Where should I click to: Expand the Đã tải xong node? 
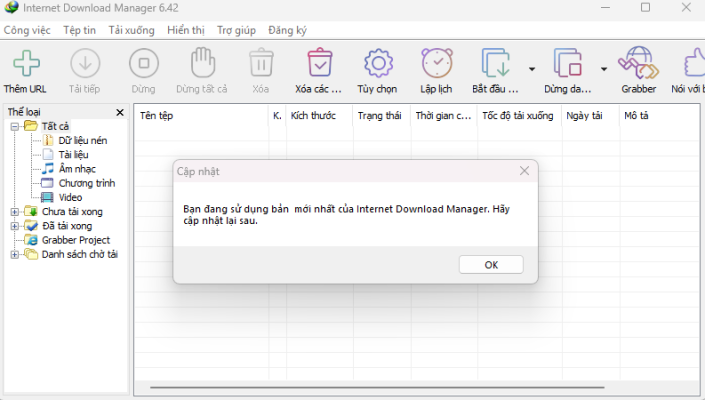click(x=14, y=226)
